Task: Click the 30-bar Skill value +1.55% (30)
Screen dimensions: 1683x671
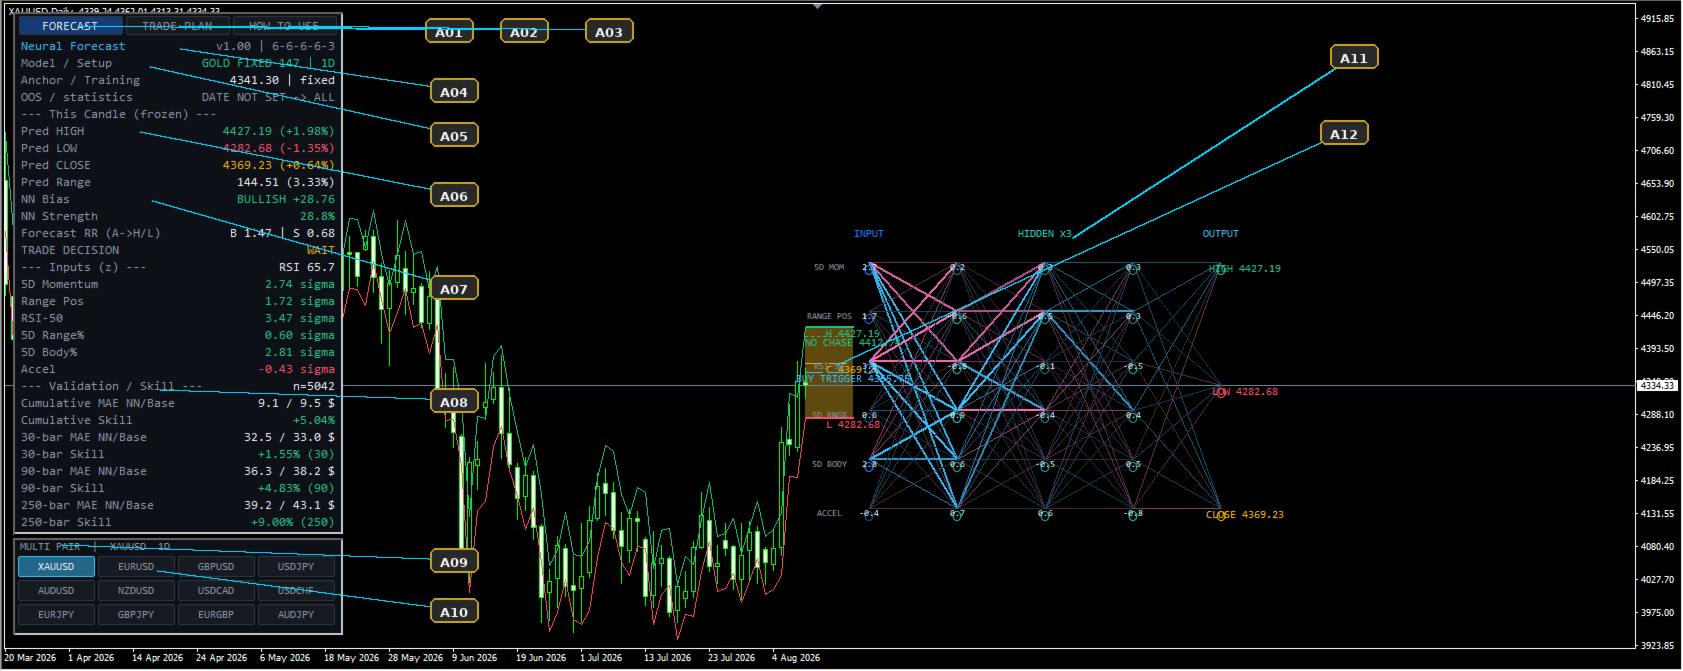Action: (x=296, y=454)
